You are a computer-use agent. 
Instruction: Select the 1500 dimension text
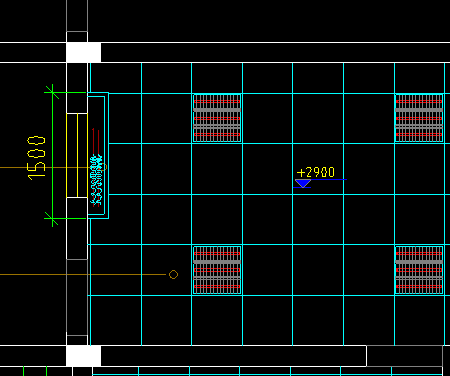(36, 158)
